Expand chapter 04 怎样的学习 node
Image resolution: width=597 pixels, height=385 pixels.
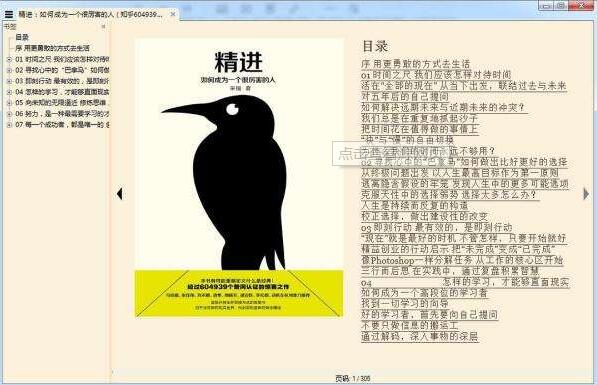point(10,92)
